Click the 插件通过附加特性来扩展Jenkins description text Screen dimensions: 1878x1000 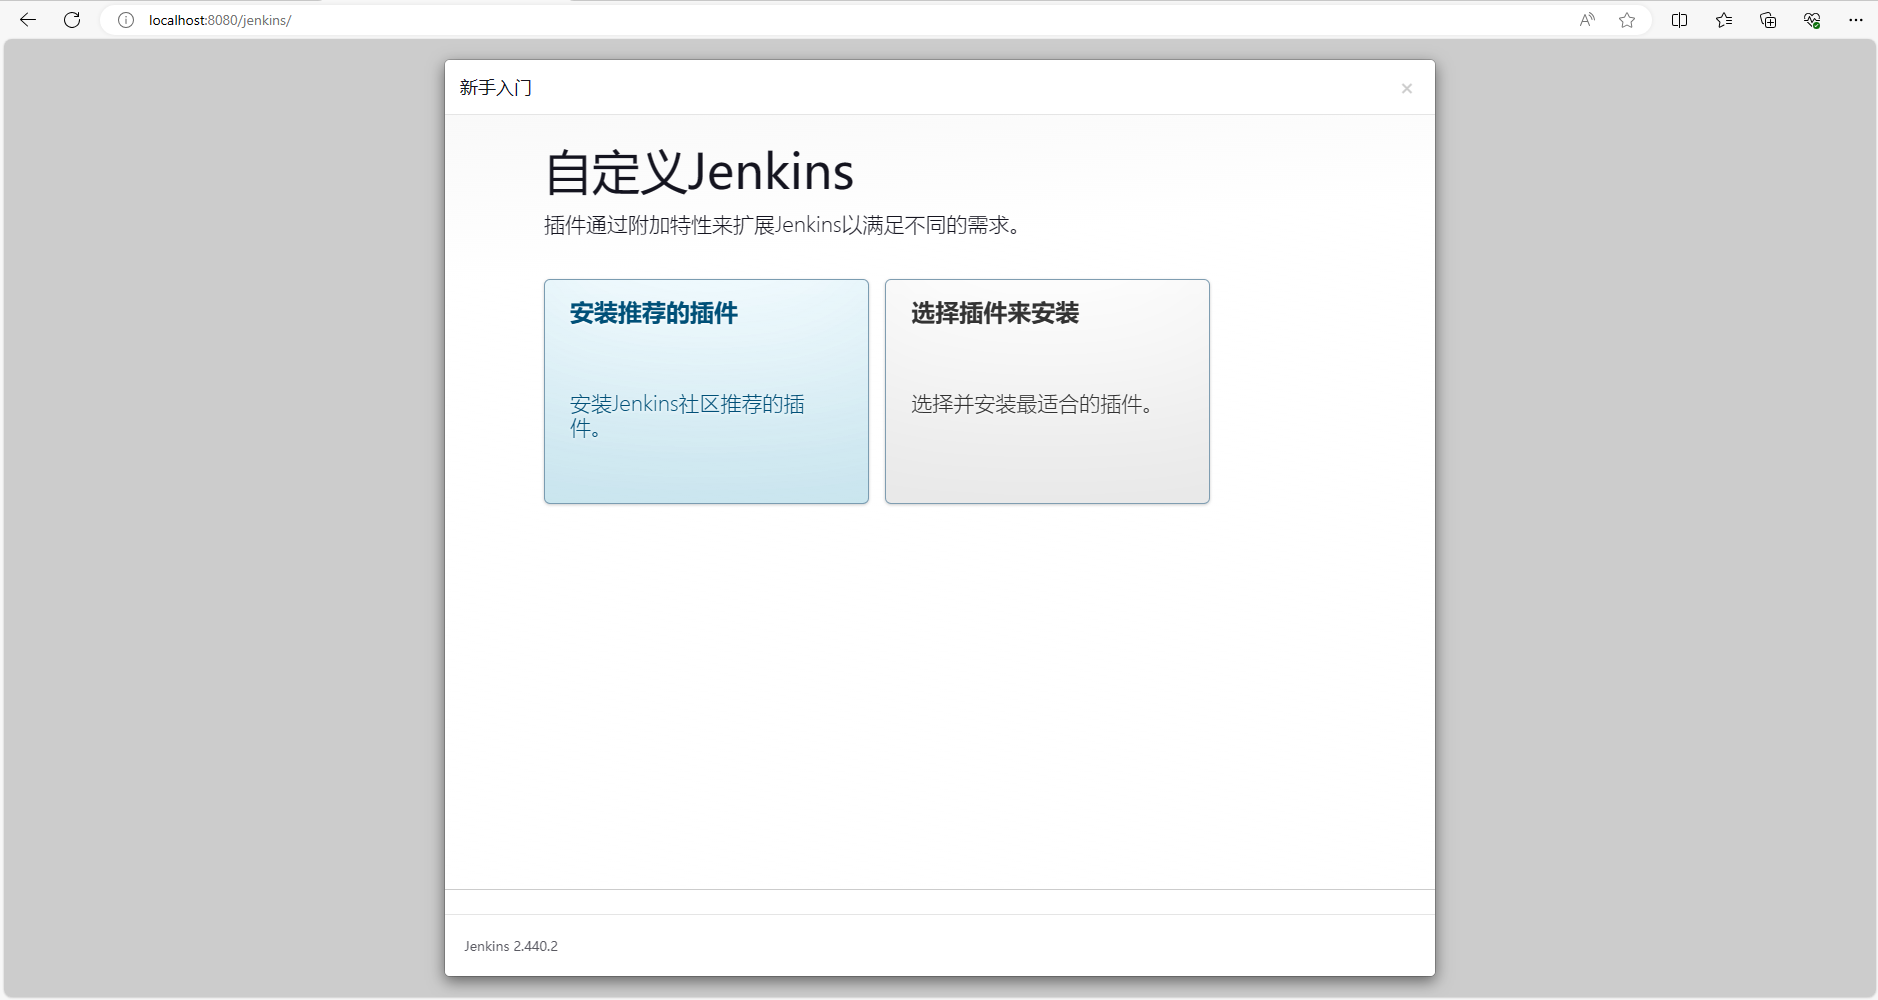(x=783, y=225)
